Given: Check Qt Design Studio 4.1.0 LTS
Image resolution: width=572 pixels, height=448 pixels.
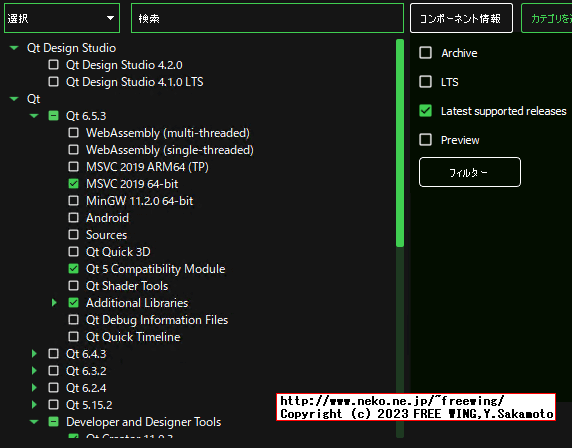Looking at the screenshot, I should [x=54, y=82].
